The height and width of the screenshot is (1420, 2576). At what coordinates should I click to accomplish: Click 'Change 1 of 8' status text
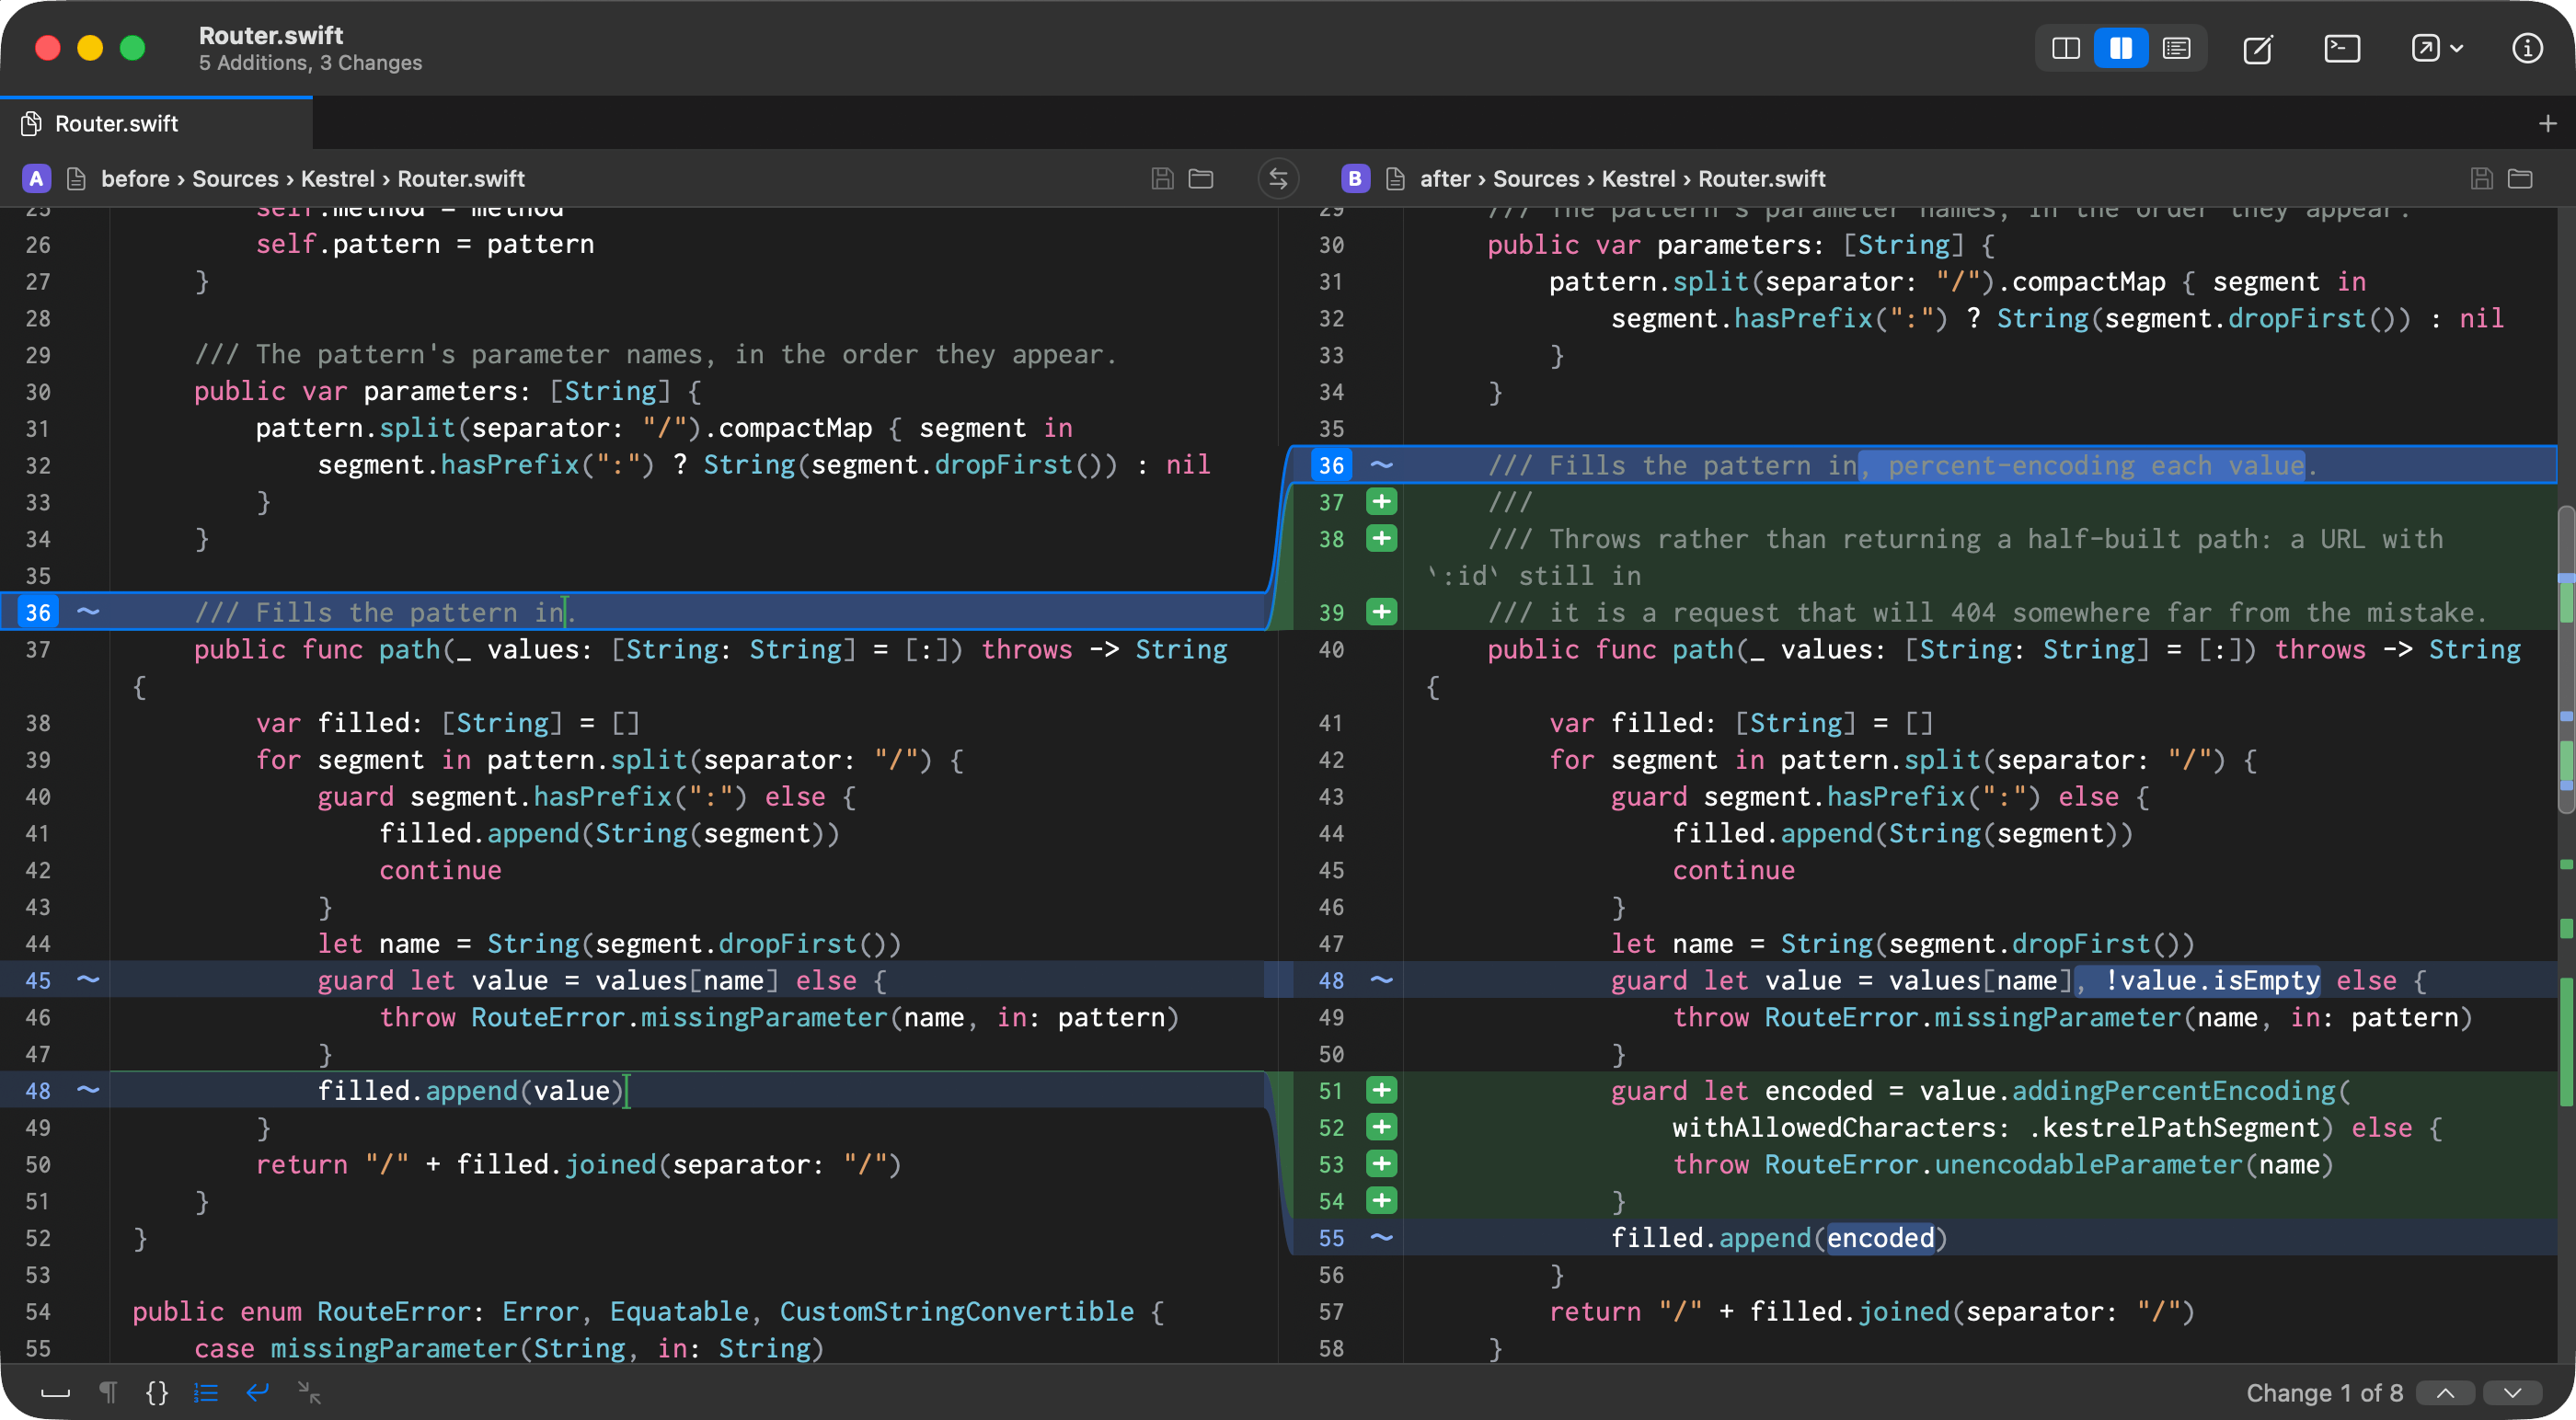pyautogui.click(x=2324, y=1393)
